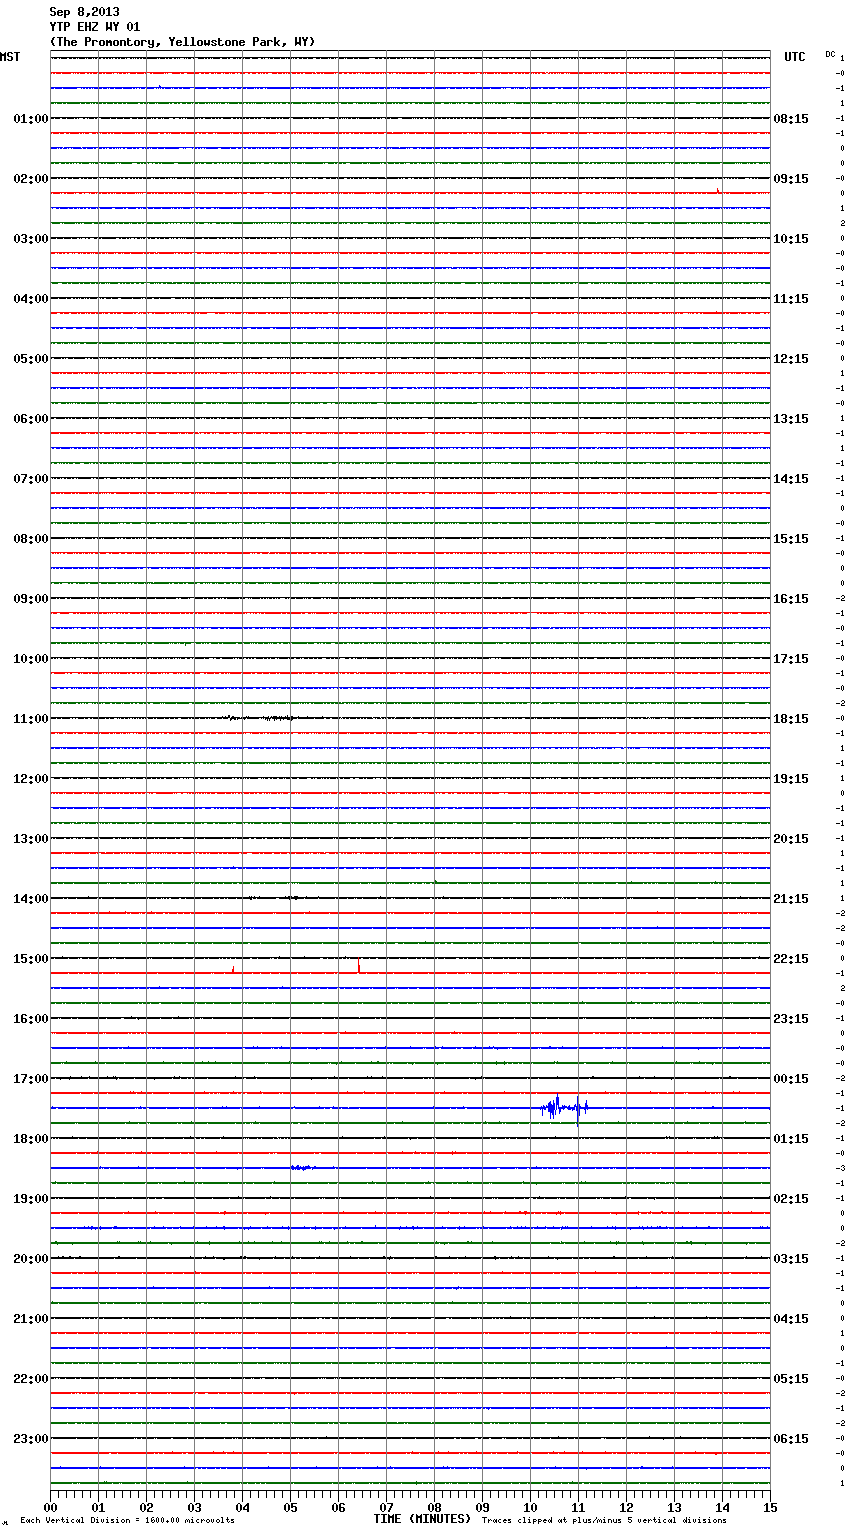Click the '17:15' UTC time label
This screenshot has width=850, height=1534.
791,659
